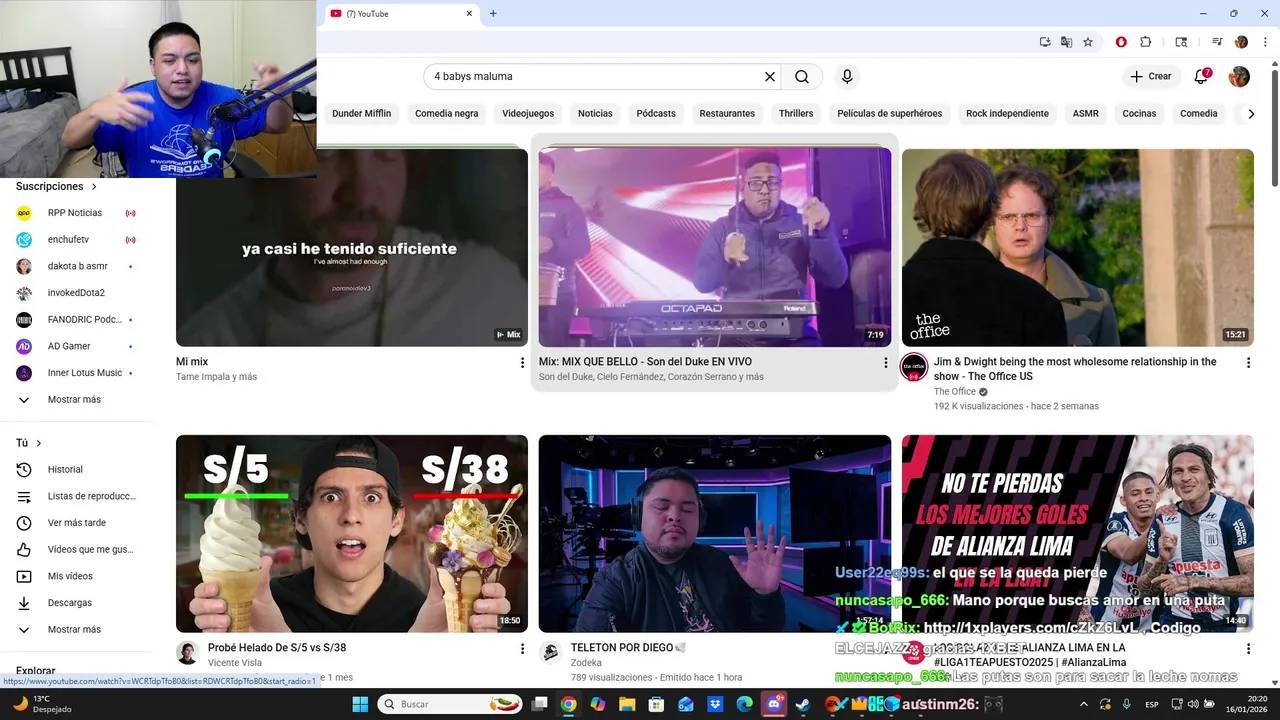Play the TELETON POR DIEGO thumbnail

(x=715, y=534)
